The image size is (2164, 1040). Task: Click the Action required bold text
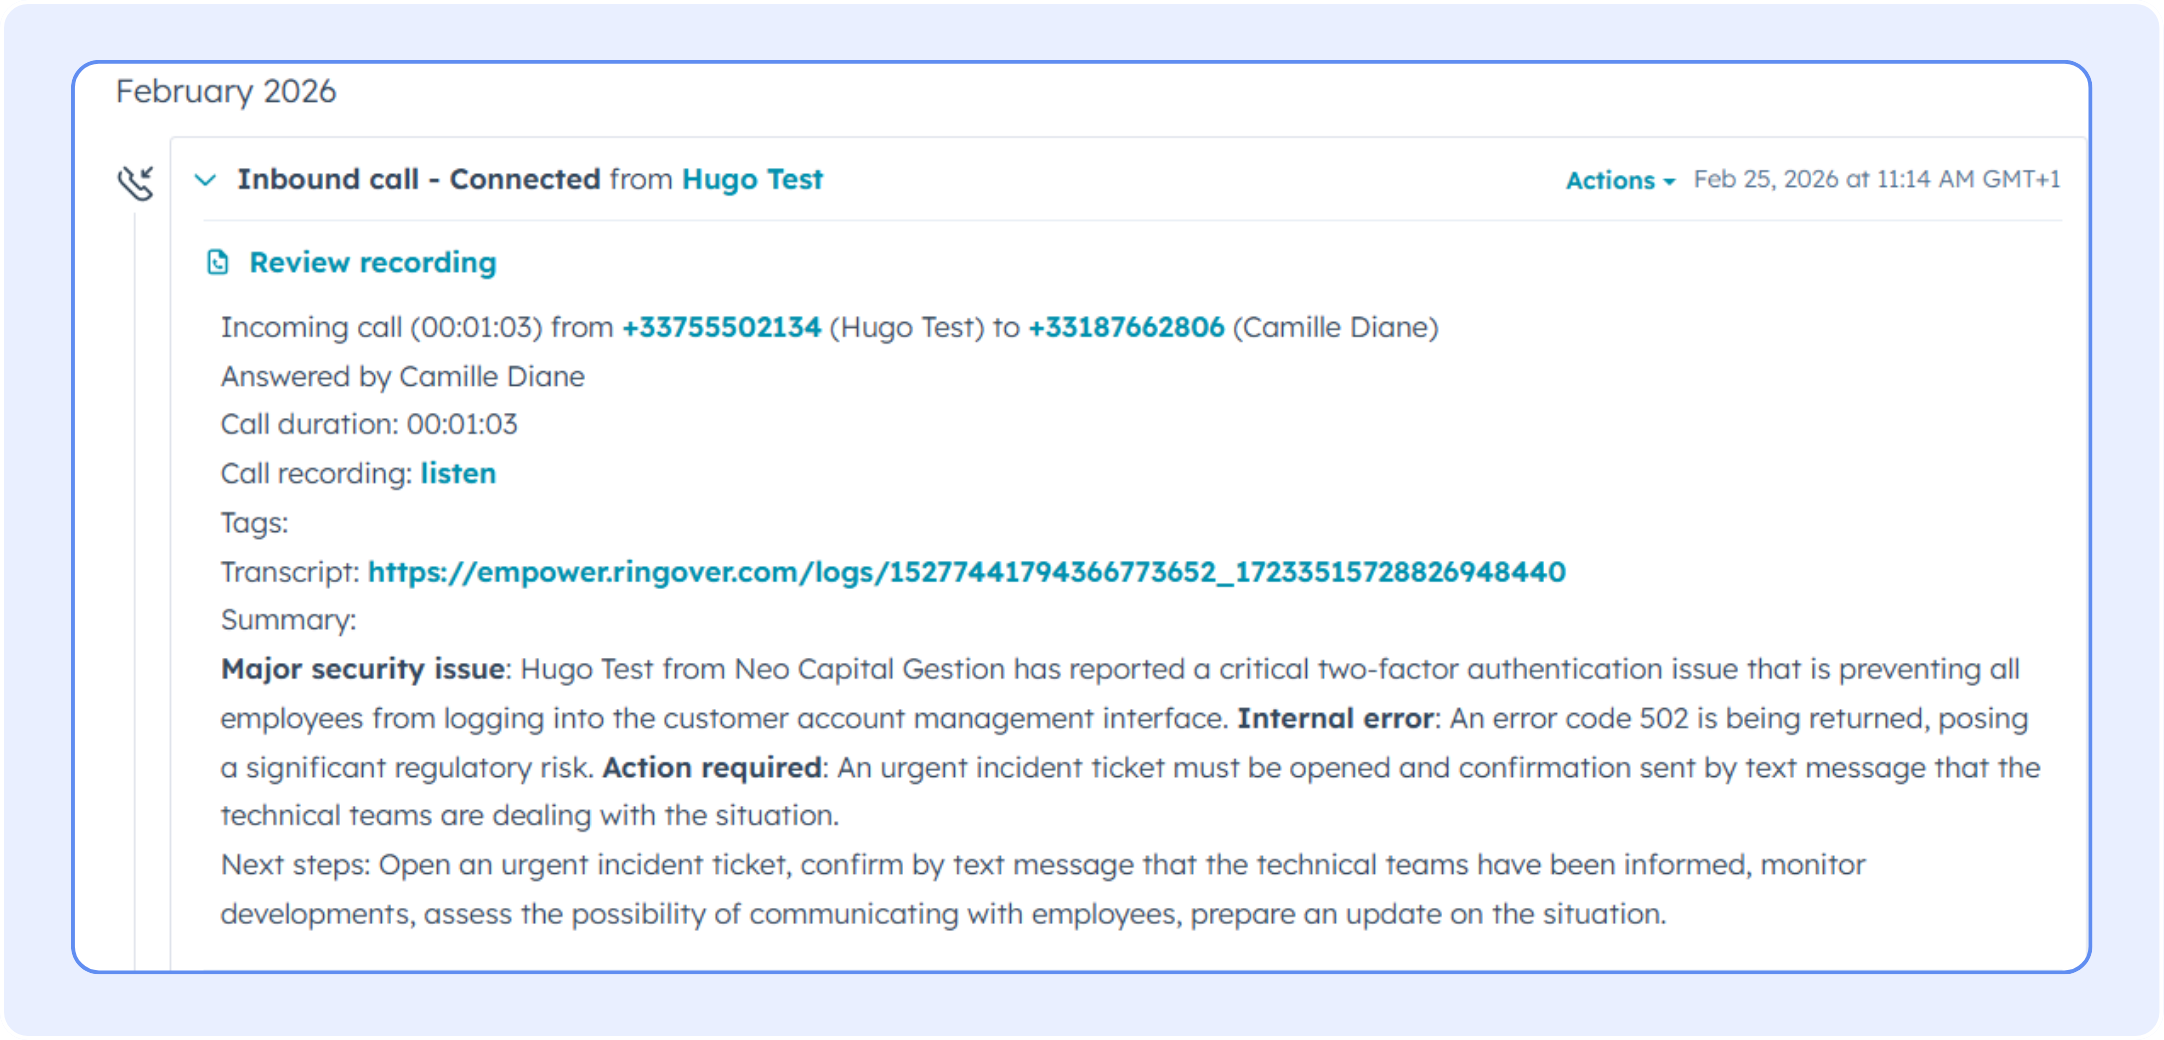[711, 767]
